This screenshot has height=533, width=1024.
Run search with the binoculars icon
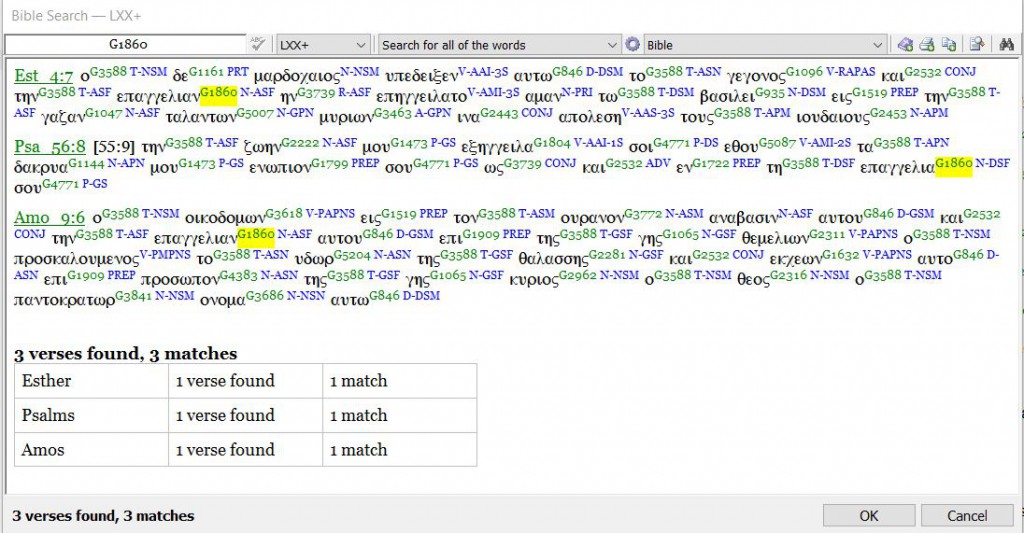coord(1007,45)
